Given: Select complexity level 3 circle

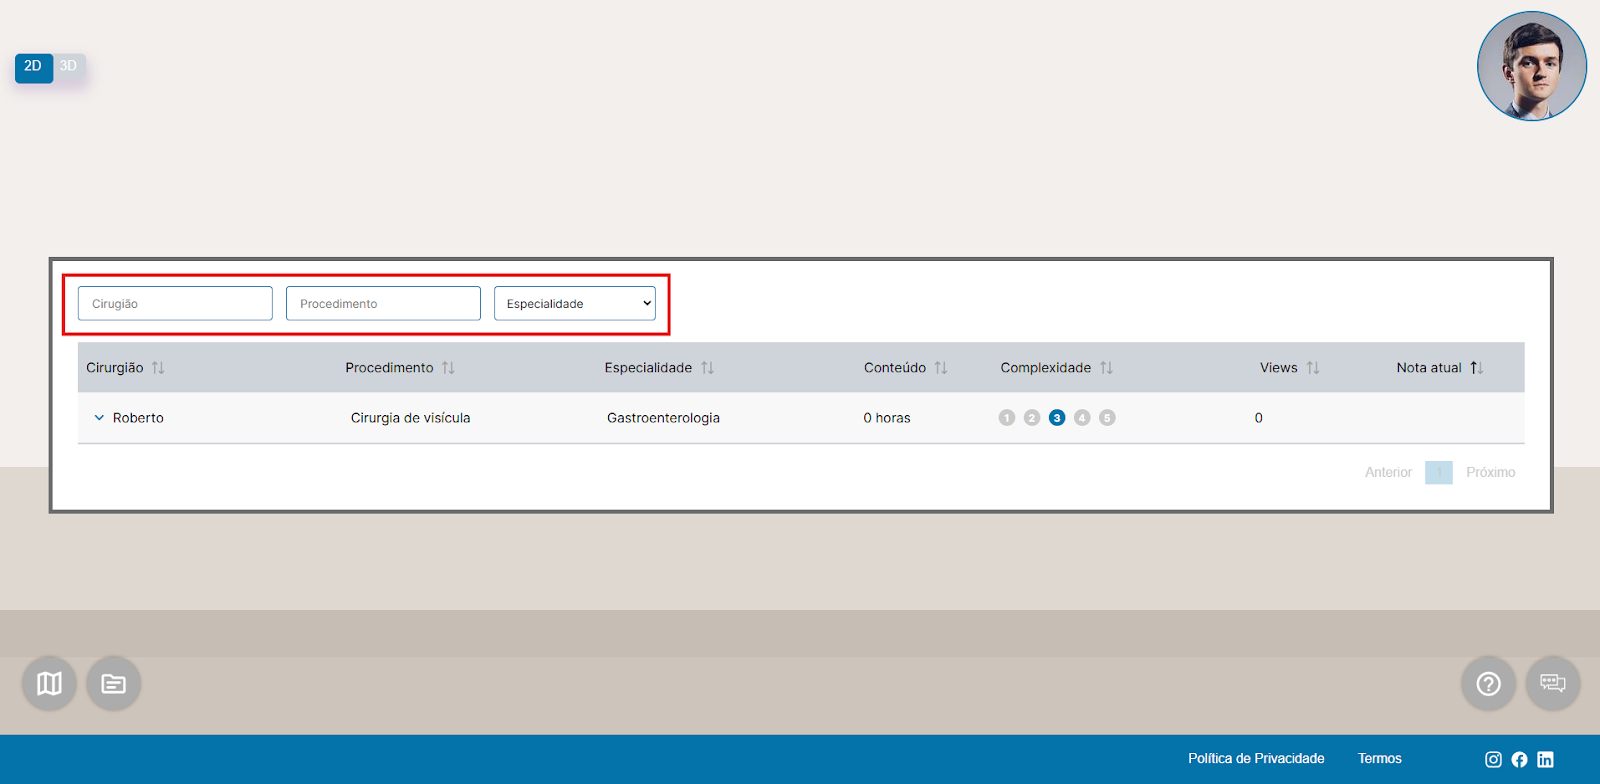Looking at the screenshot, I should click(1057, 418).
